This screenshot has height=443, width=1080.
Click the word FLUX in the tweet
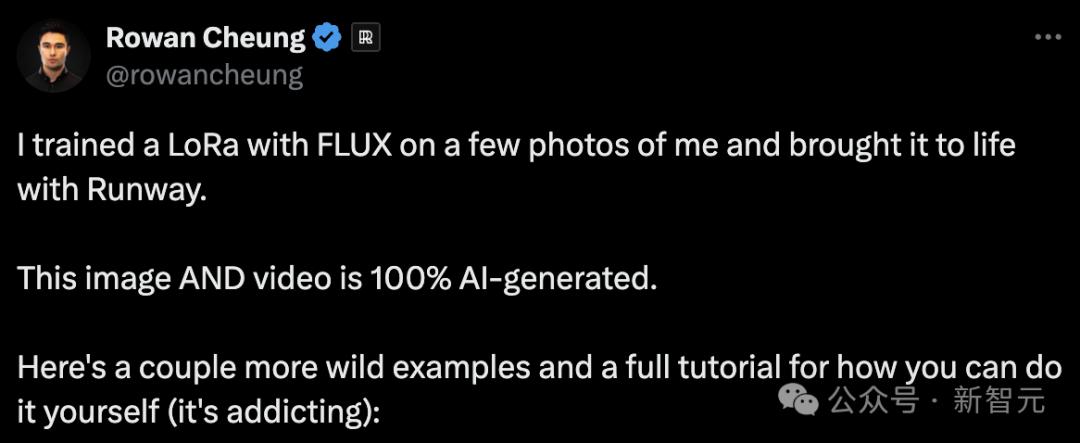pos(348,146)
